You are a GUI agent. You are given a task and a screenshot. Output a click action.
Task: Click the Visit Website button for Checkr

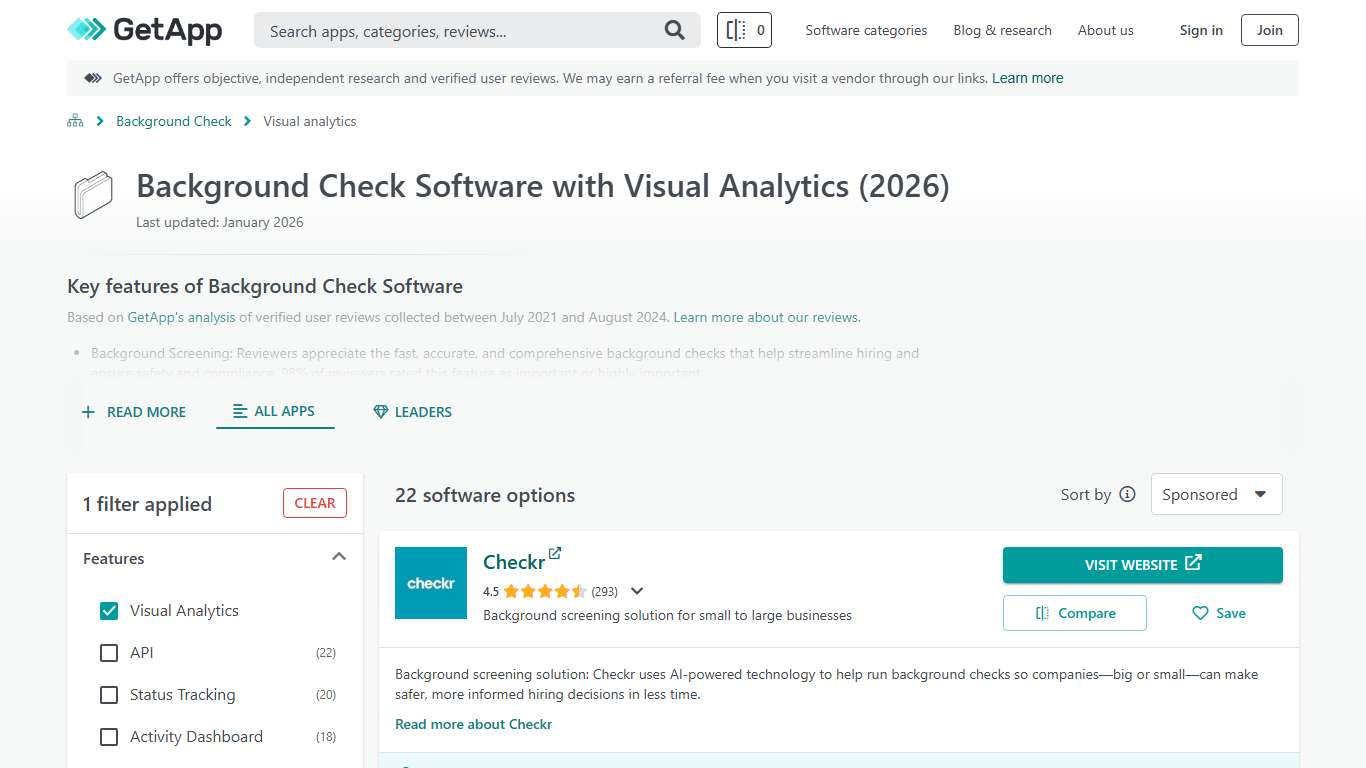click(x=1142, y=564)
